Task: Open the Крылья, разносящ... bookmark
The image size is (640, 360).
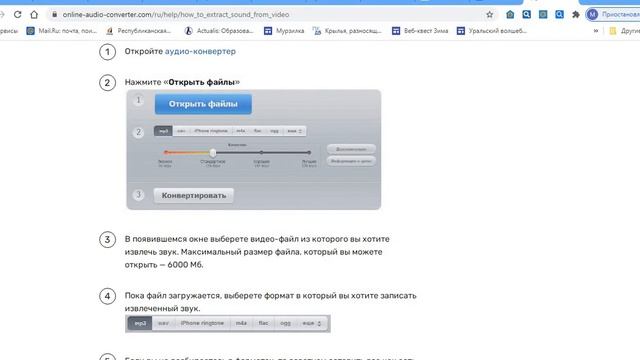Action: point(347,31)
